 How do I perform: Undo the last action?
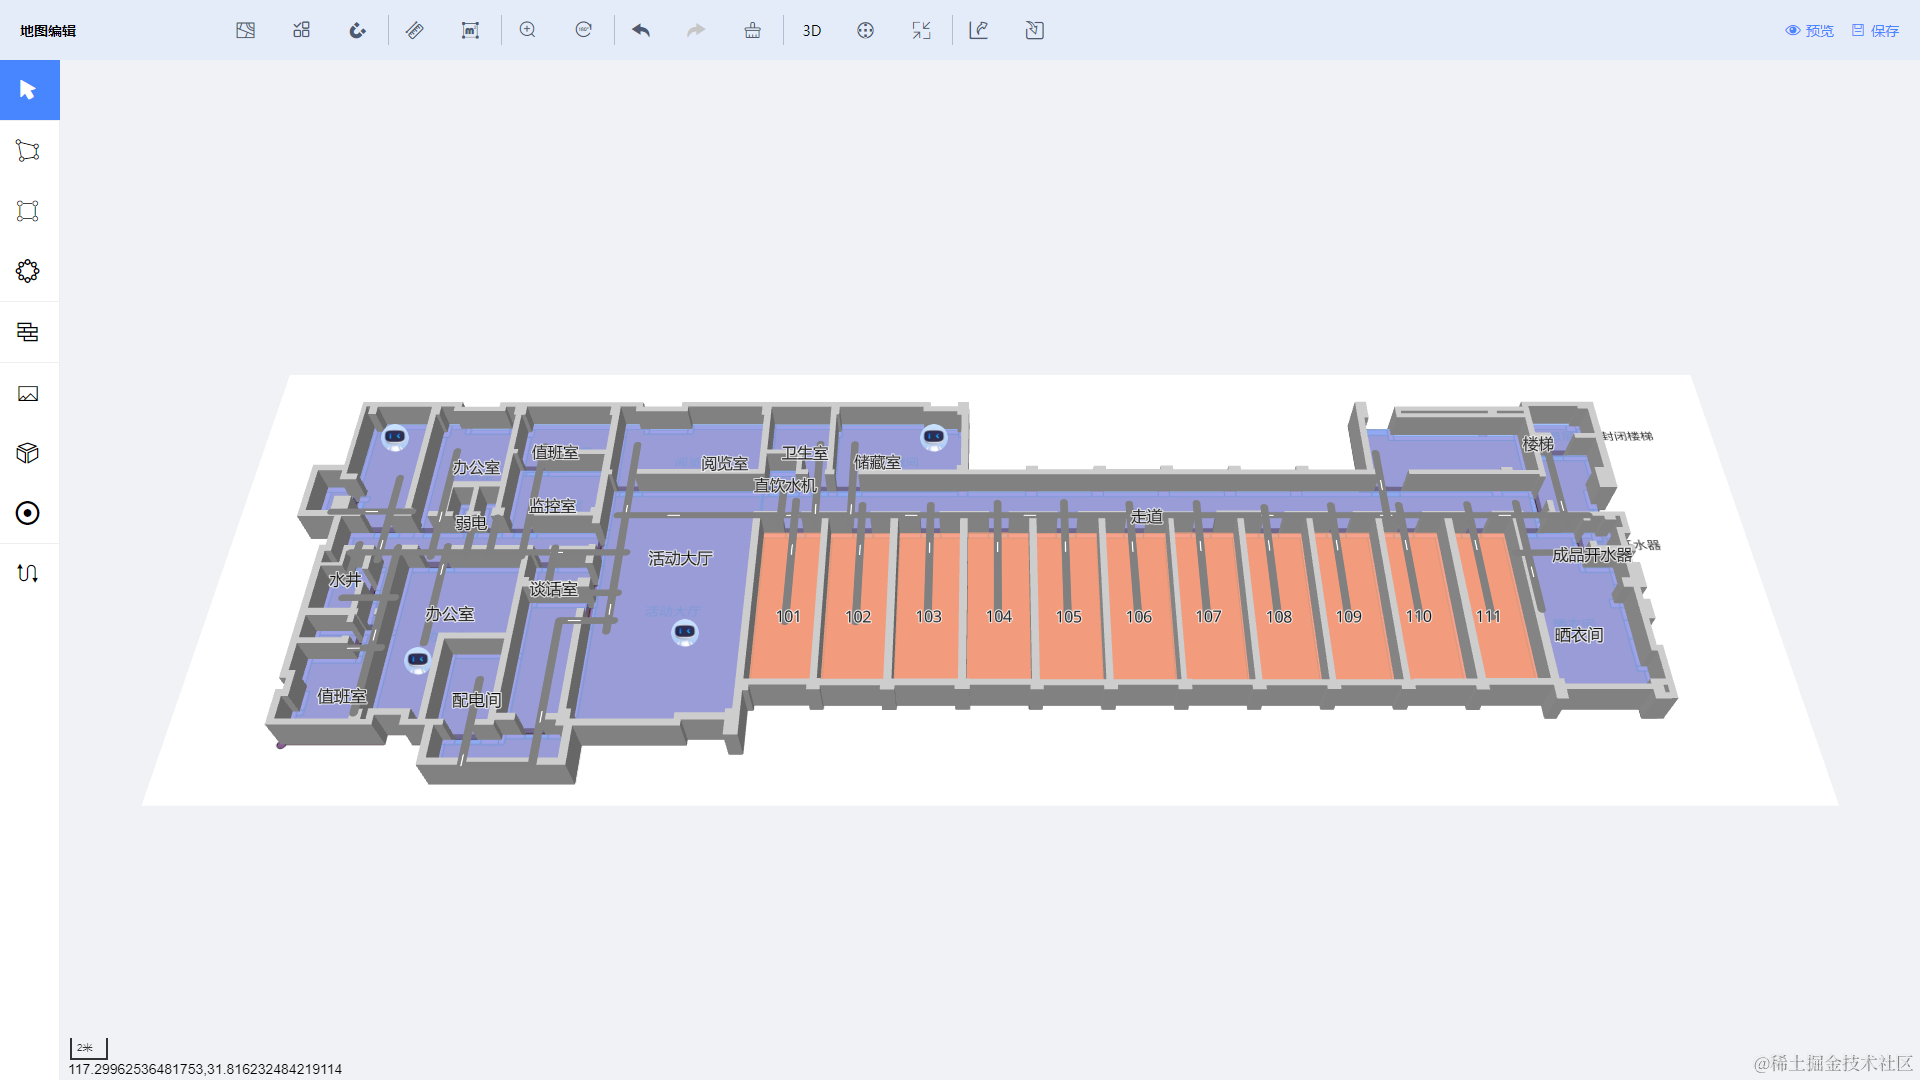pos(641,31)
